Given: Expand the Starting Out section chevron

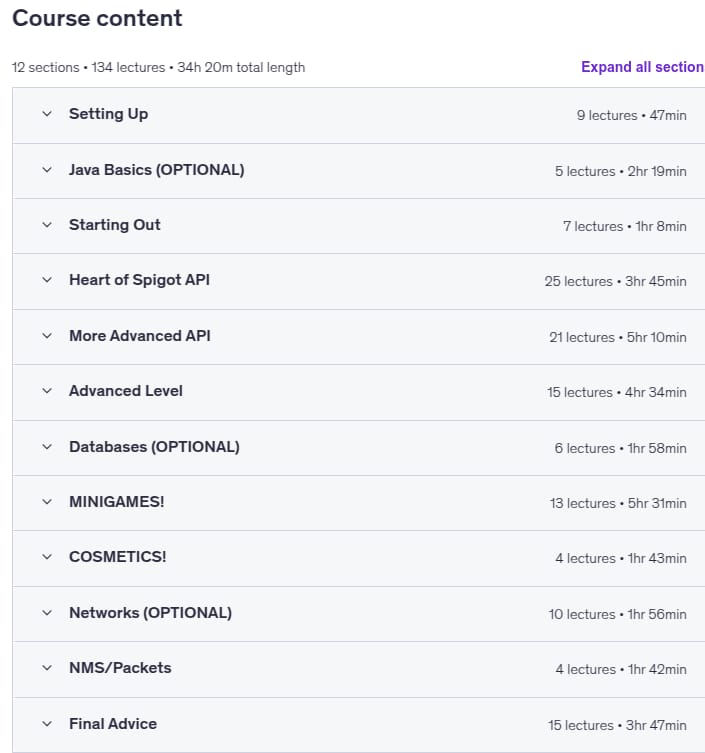Looking at the screenshot, I should pos(47,225).
